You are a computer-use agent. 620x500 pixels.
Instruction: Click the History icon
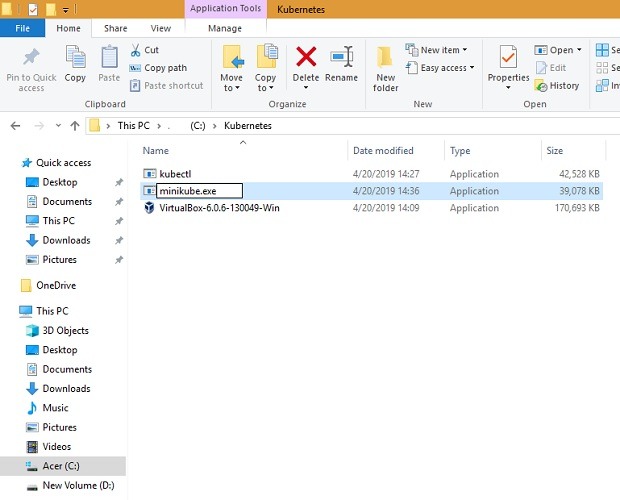click(541, 86)
